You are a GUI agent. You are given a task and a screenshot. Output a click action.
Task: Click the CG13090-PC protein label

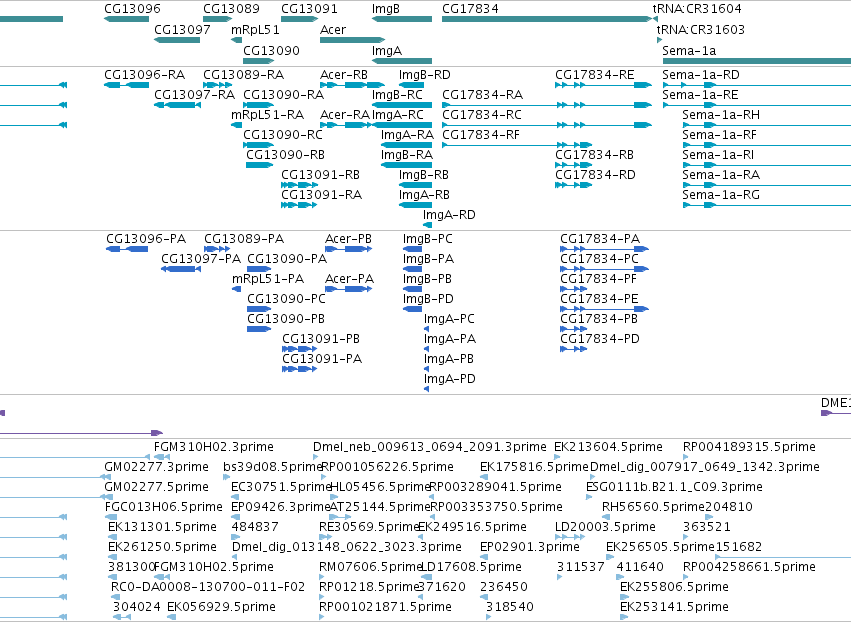click(286, 299)
